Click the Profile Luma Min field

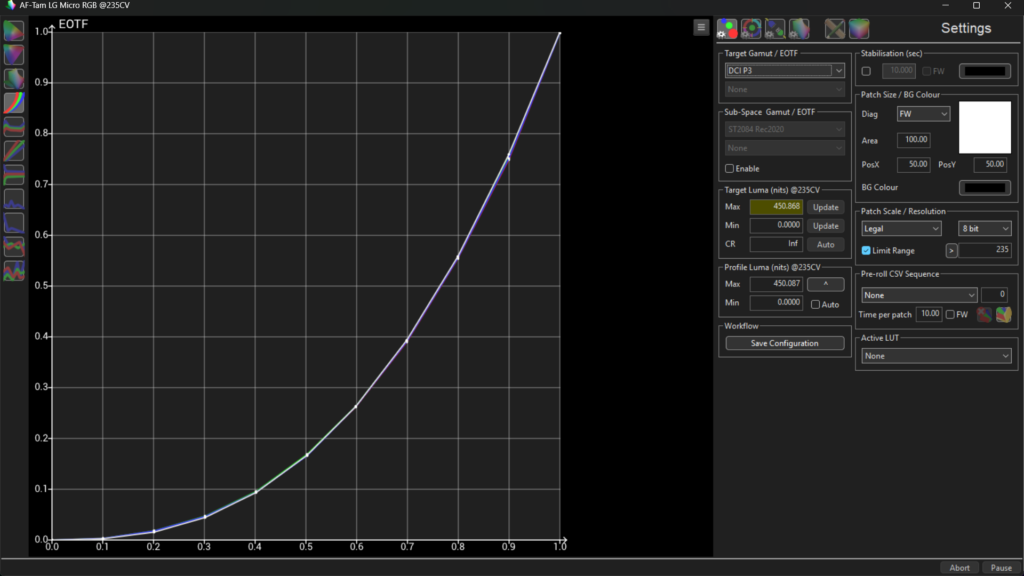coord(776,303)
